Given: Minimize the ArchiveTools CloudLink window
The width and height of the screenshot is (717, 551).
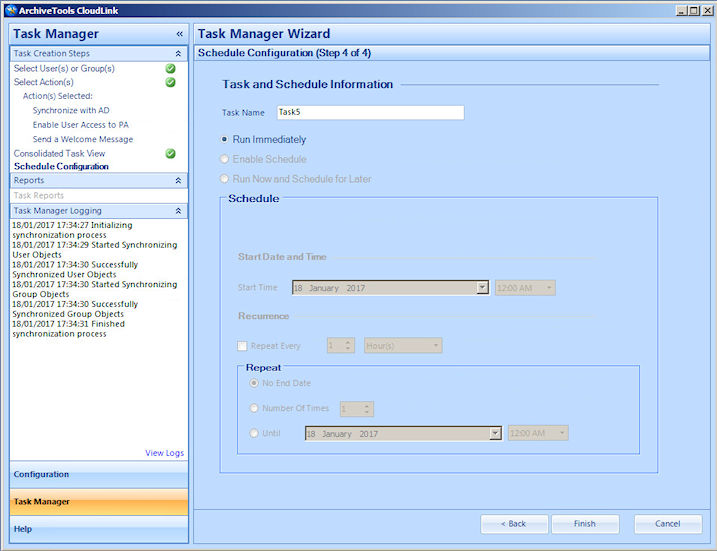Looking at the screenshot, I should pyautogui.click(x=682, y=11).
